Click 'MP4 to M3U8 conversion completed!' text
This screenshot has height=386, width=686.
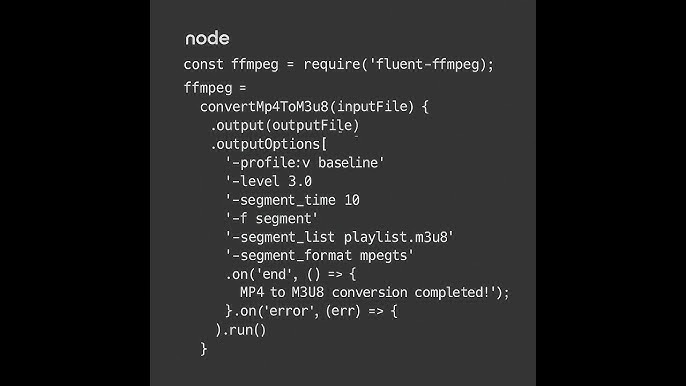coord(367,292)
